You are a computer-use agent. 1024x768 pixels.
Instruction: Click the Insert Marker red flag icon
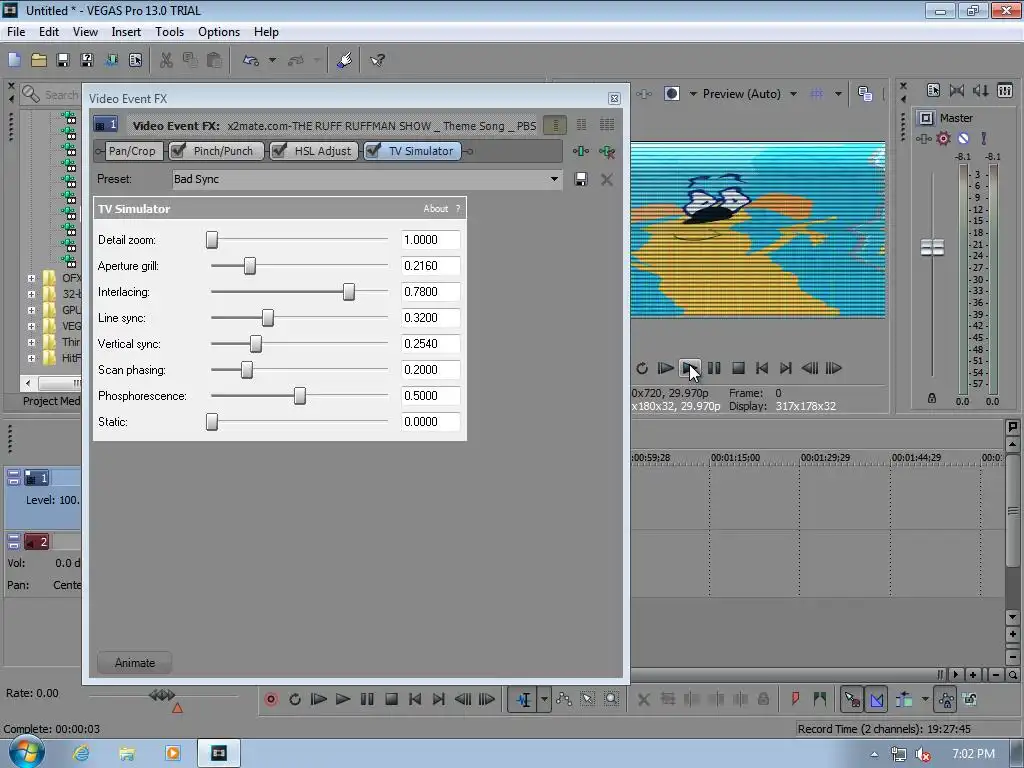(x=795, y=699)
